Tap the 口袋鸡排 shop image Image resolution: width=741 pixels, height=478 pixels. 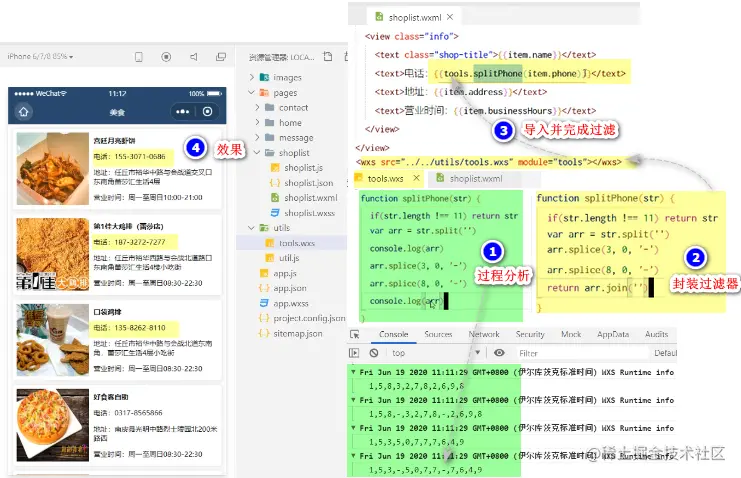52,340
